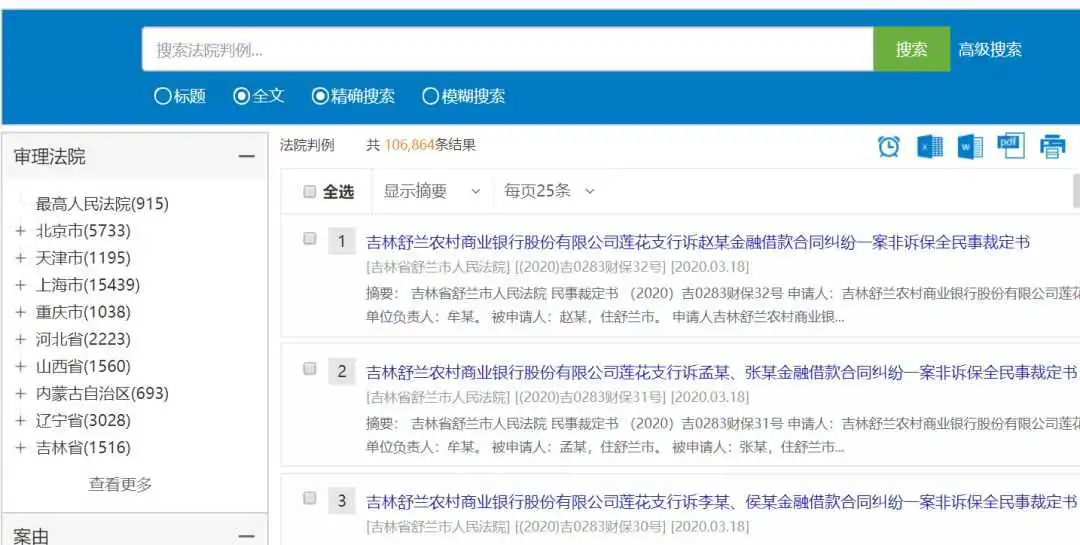Select the 全文 radio button

pyautogui.click(x=241, y=96)
